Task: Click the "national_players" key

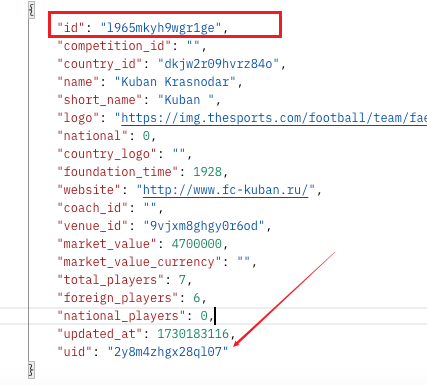Action: (121, 316)
